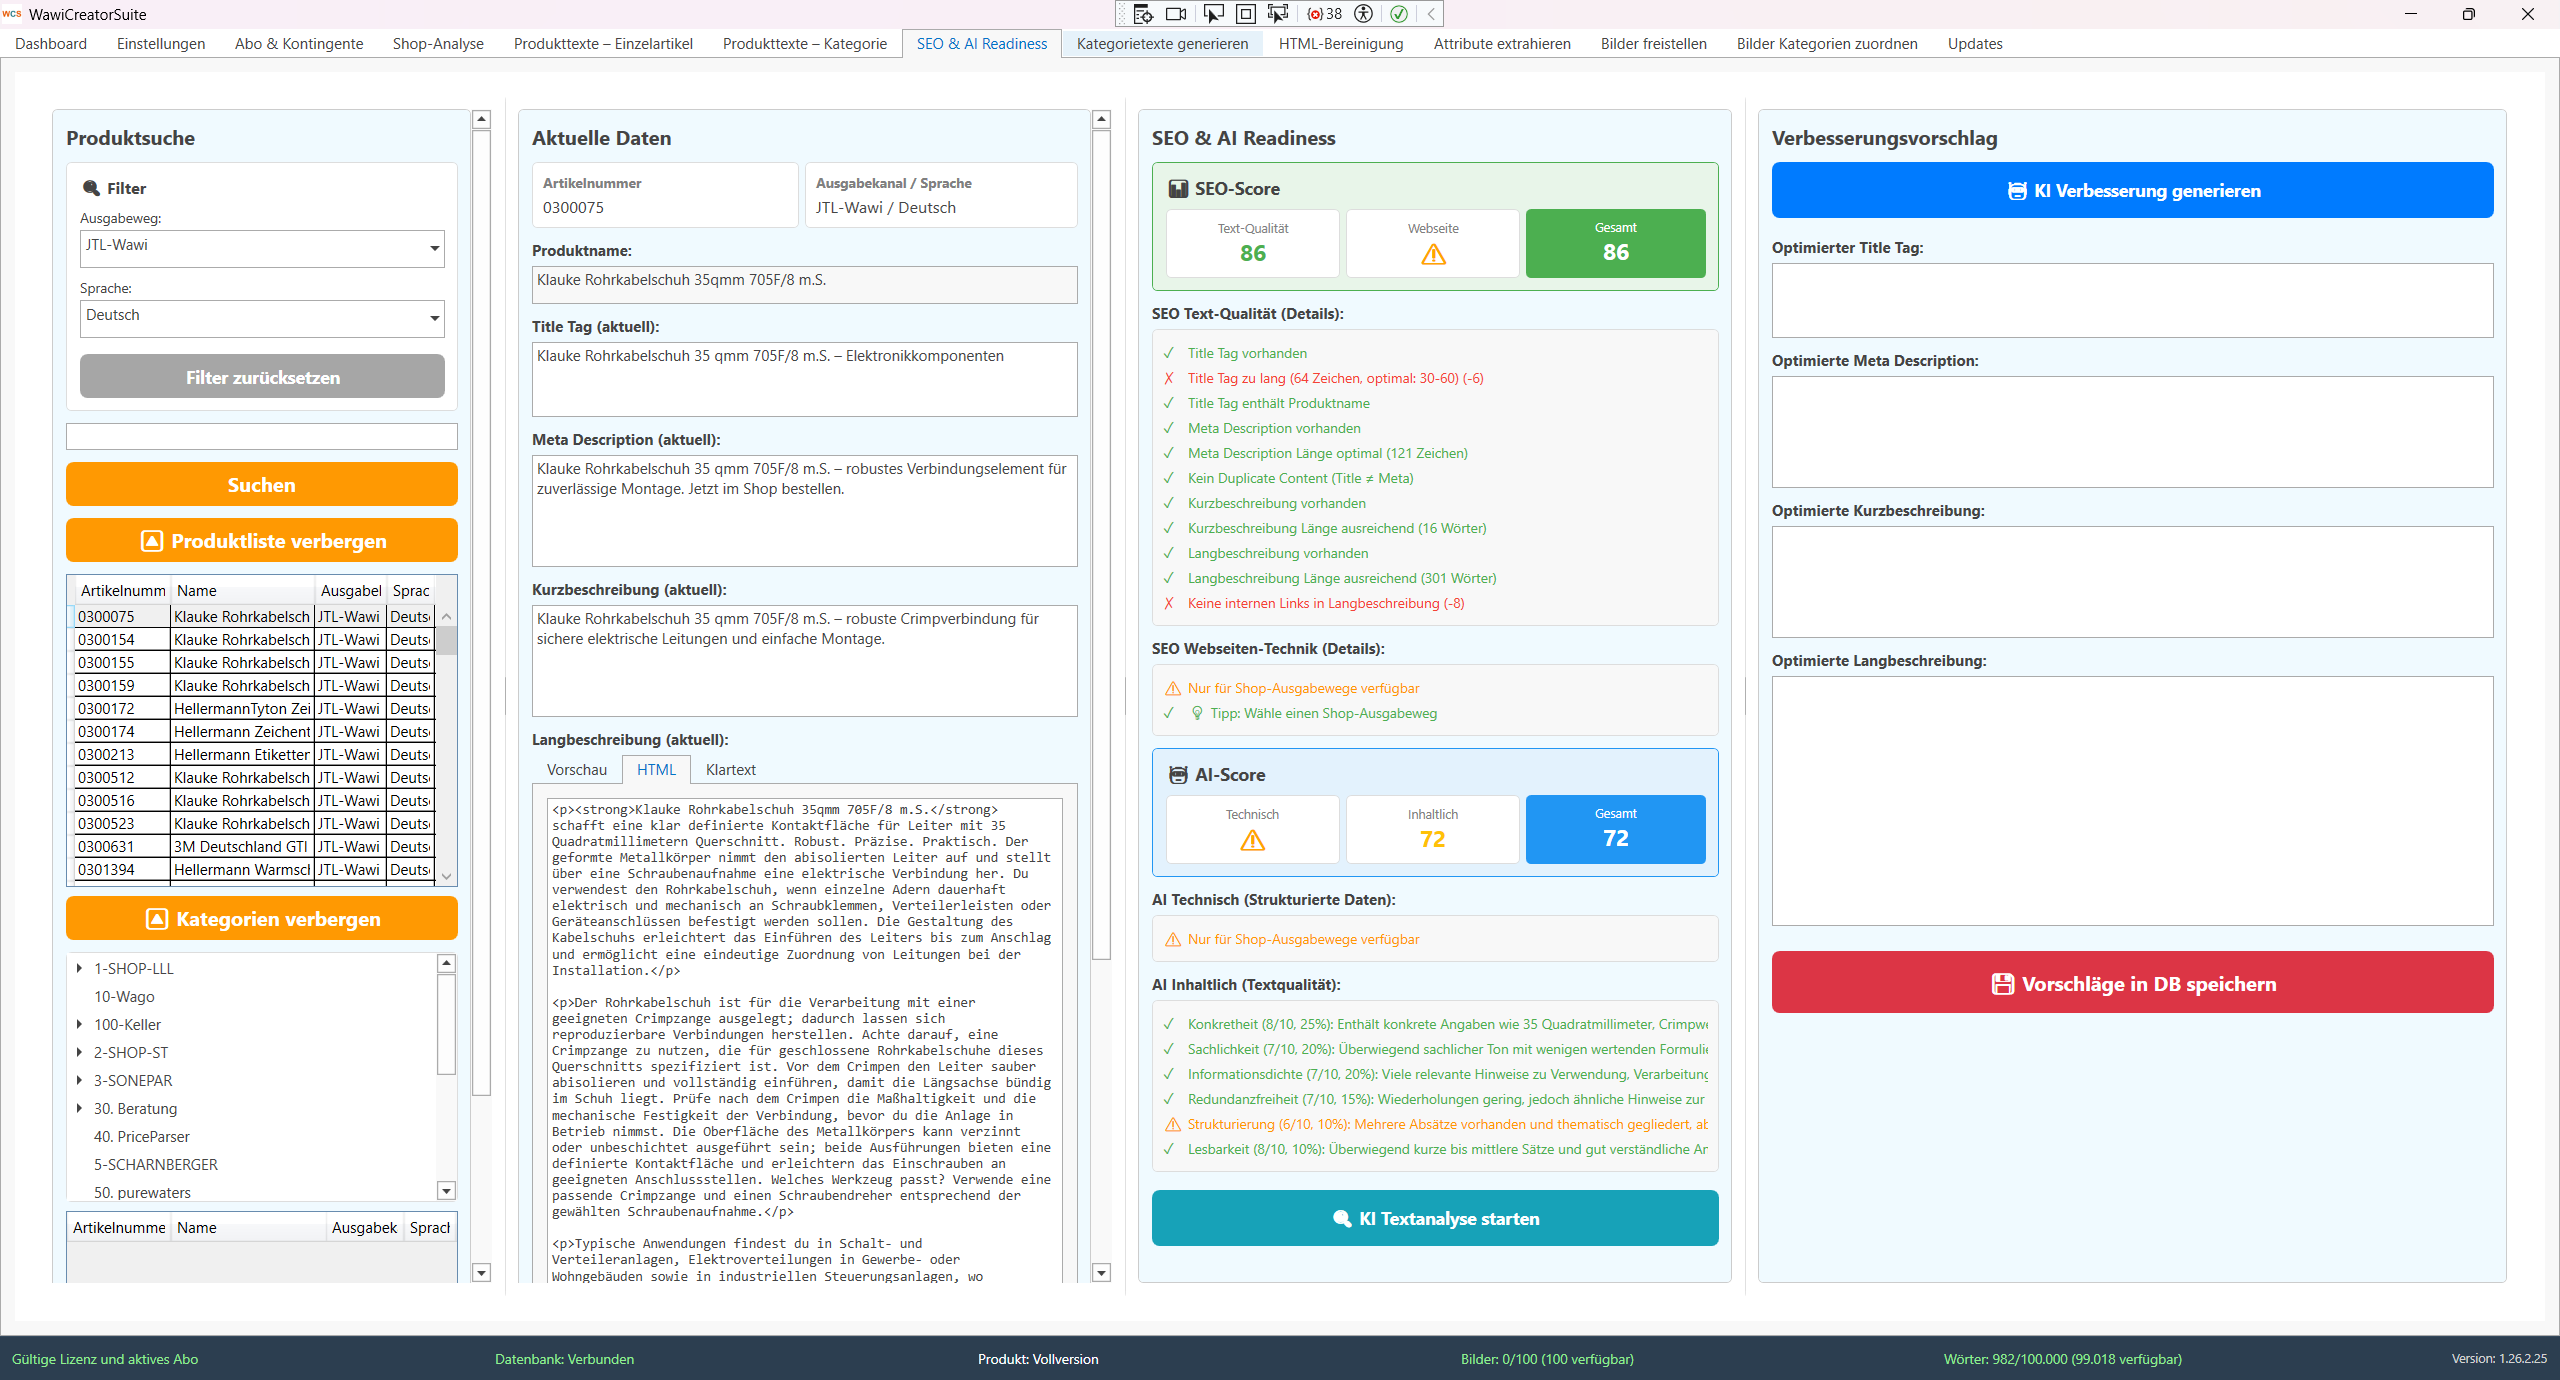Activate the select element pointer tool
The width and height of the screenshot is (2560, 1380).
coord(1213,14)
